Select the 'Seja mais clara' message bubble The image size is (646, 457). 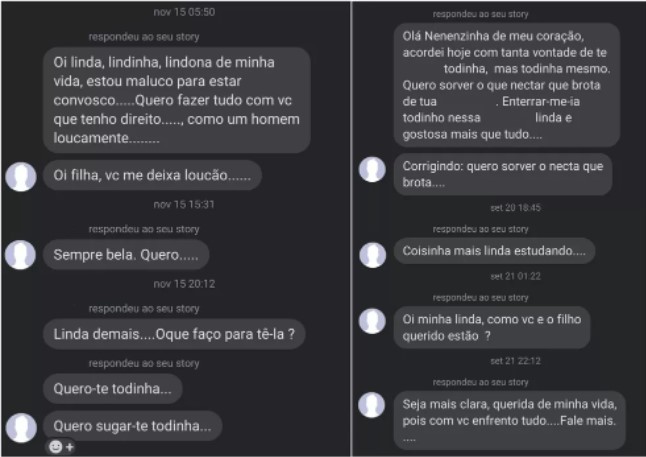click(x=510, y=421)
